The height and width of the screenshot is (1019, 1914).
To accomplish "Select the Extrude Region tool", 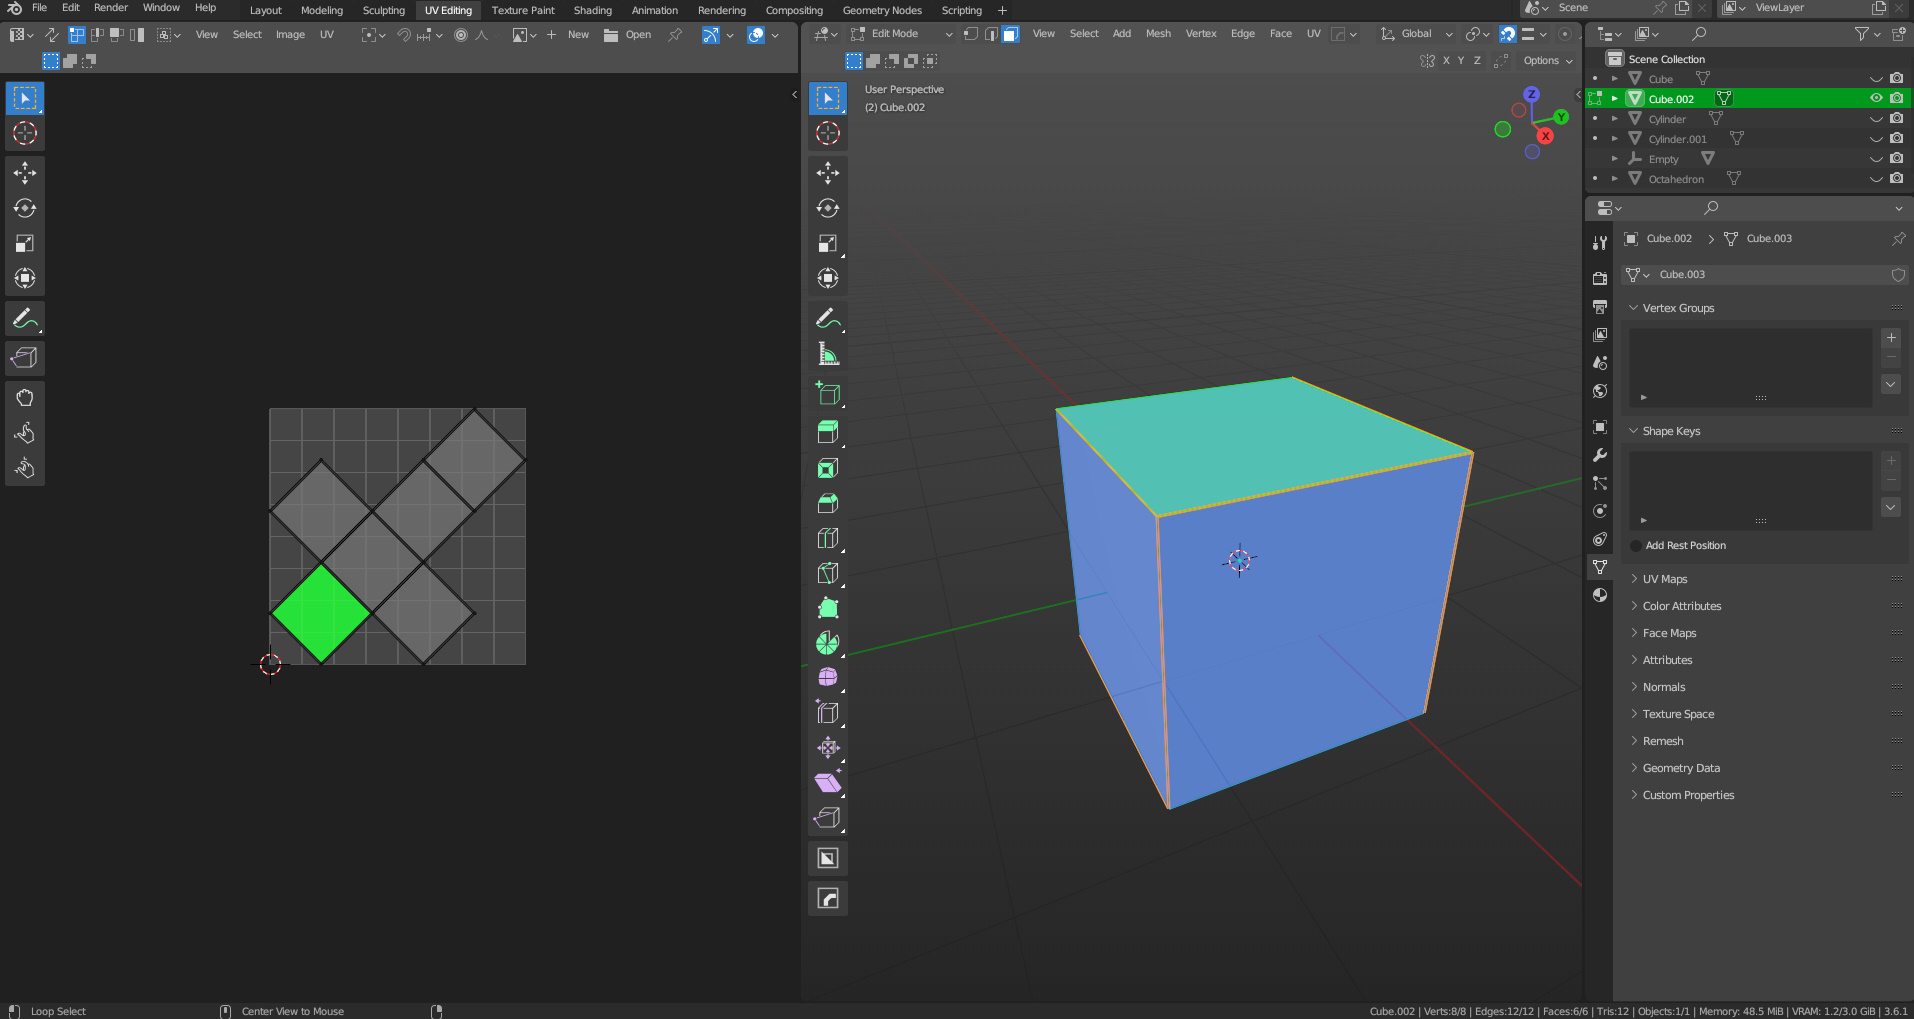I will coord(828,431).
